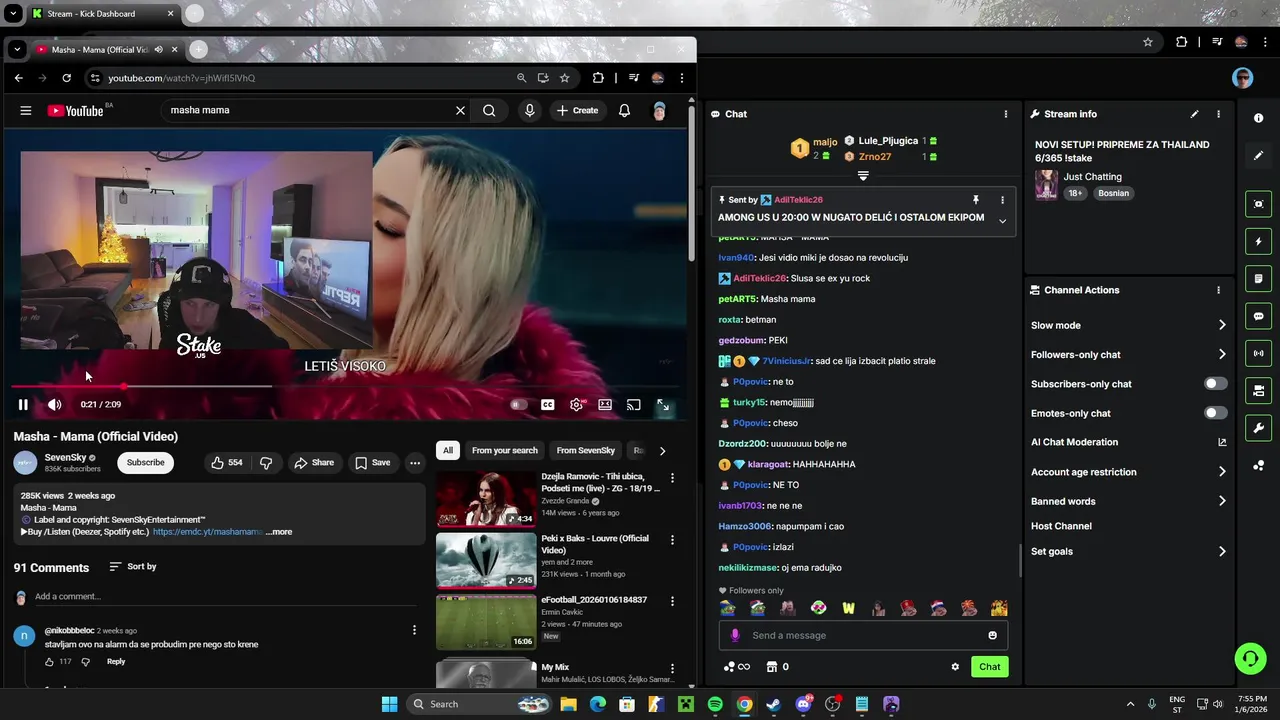Open options for eFootball suggested video
This screenshot has width=1280, height=720.
pyautogui.click(x=672, y=602)
